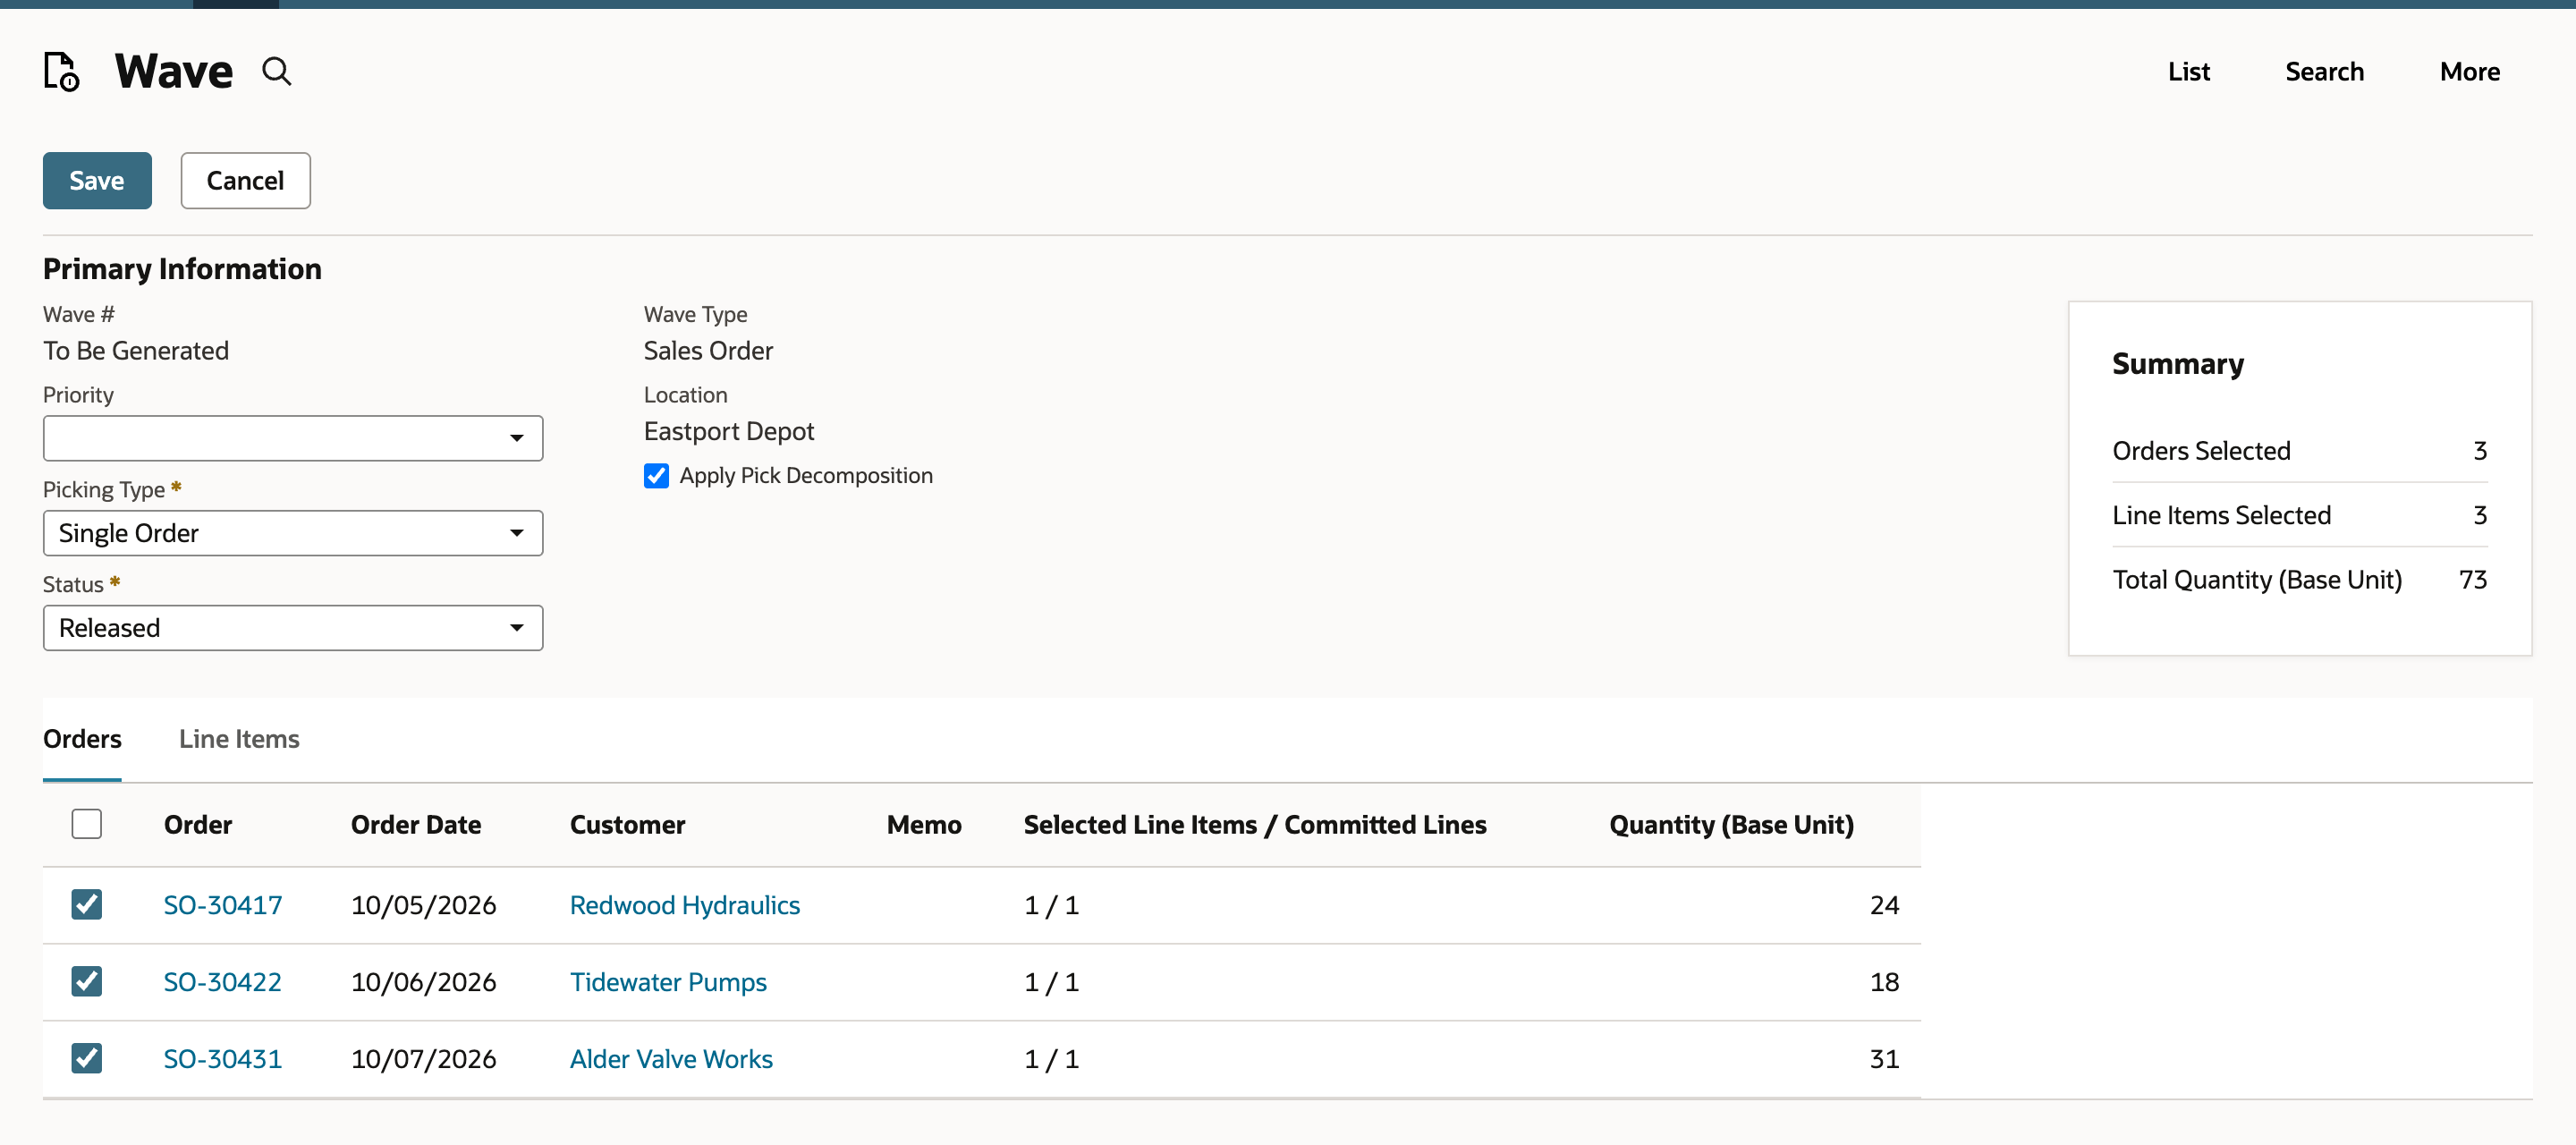Open the Picking Type dropdown showing Single Order

[x=293, y=533]
